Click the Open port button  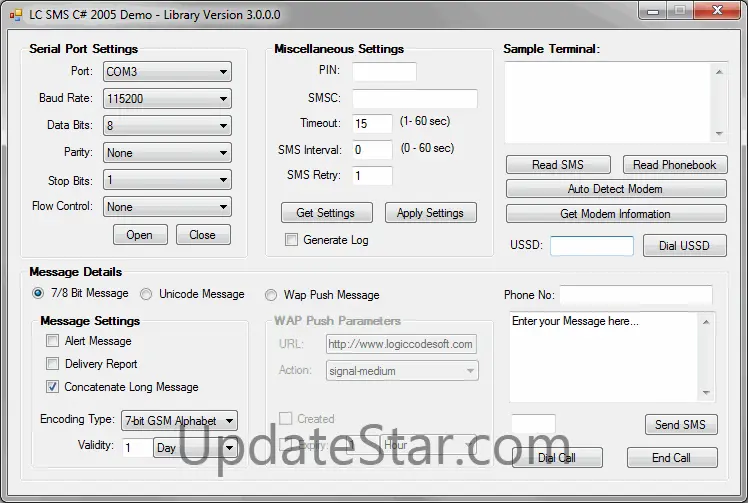140,235
